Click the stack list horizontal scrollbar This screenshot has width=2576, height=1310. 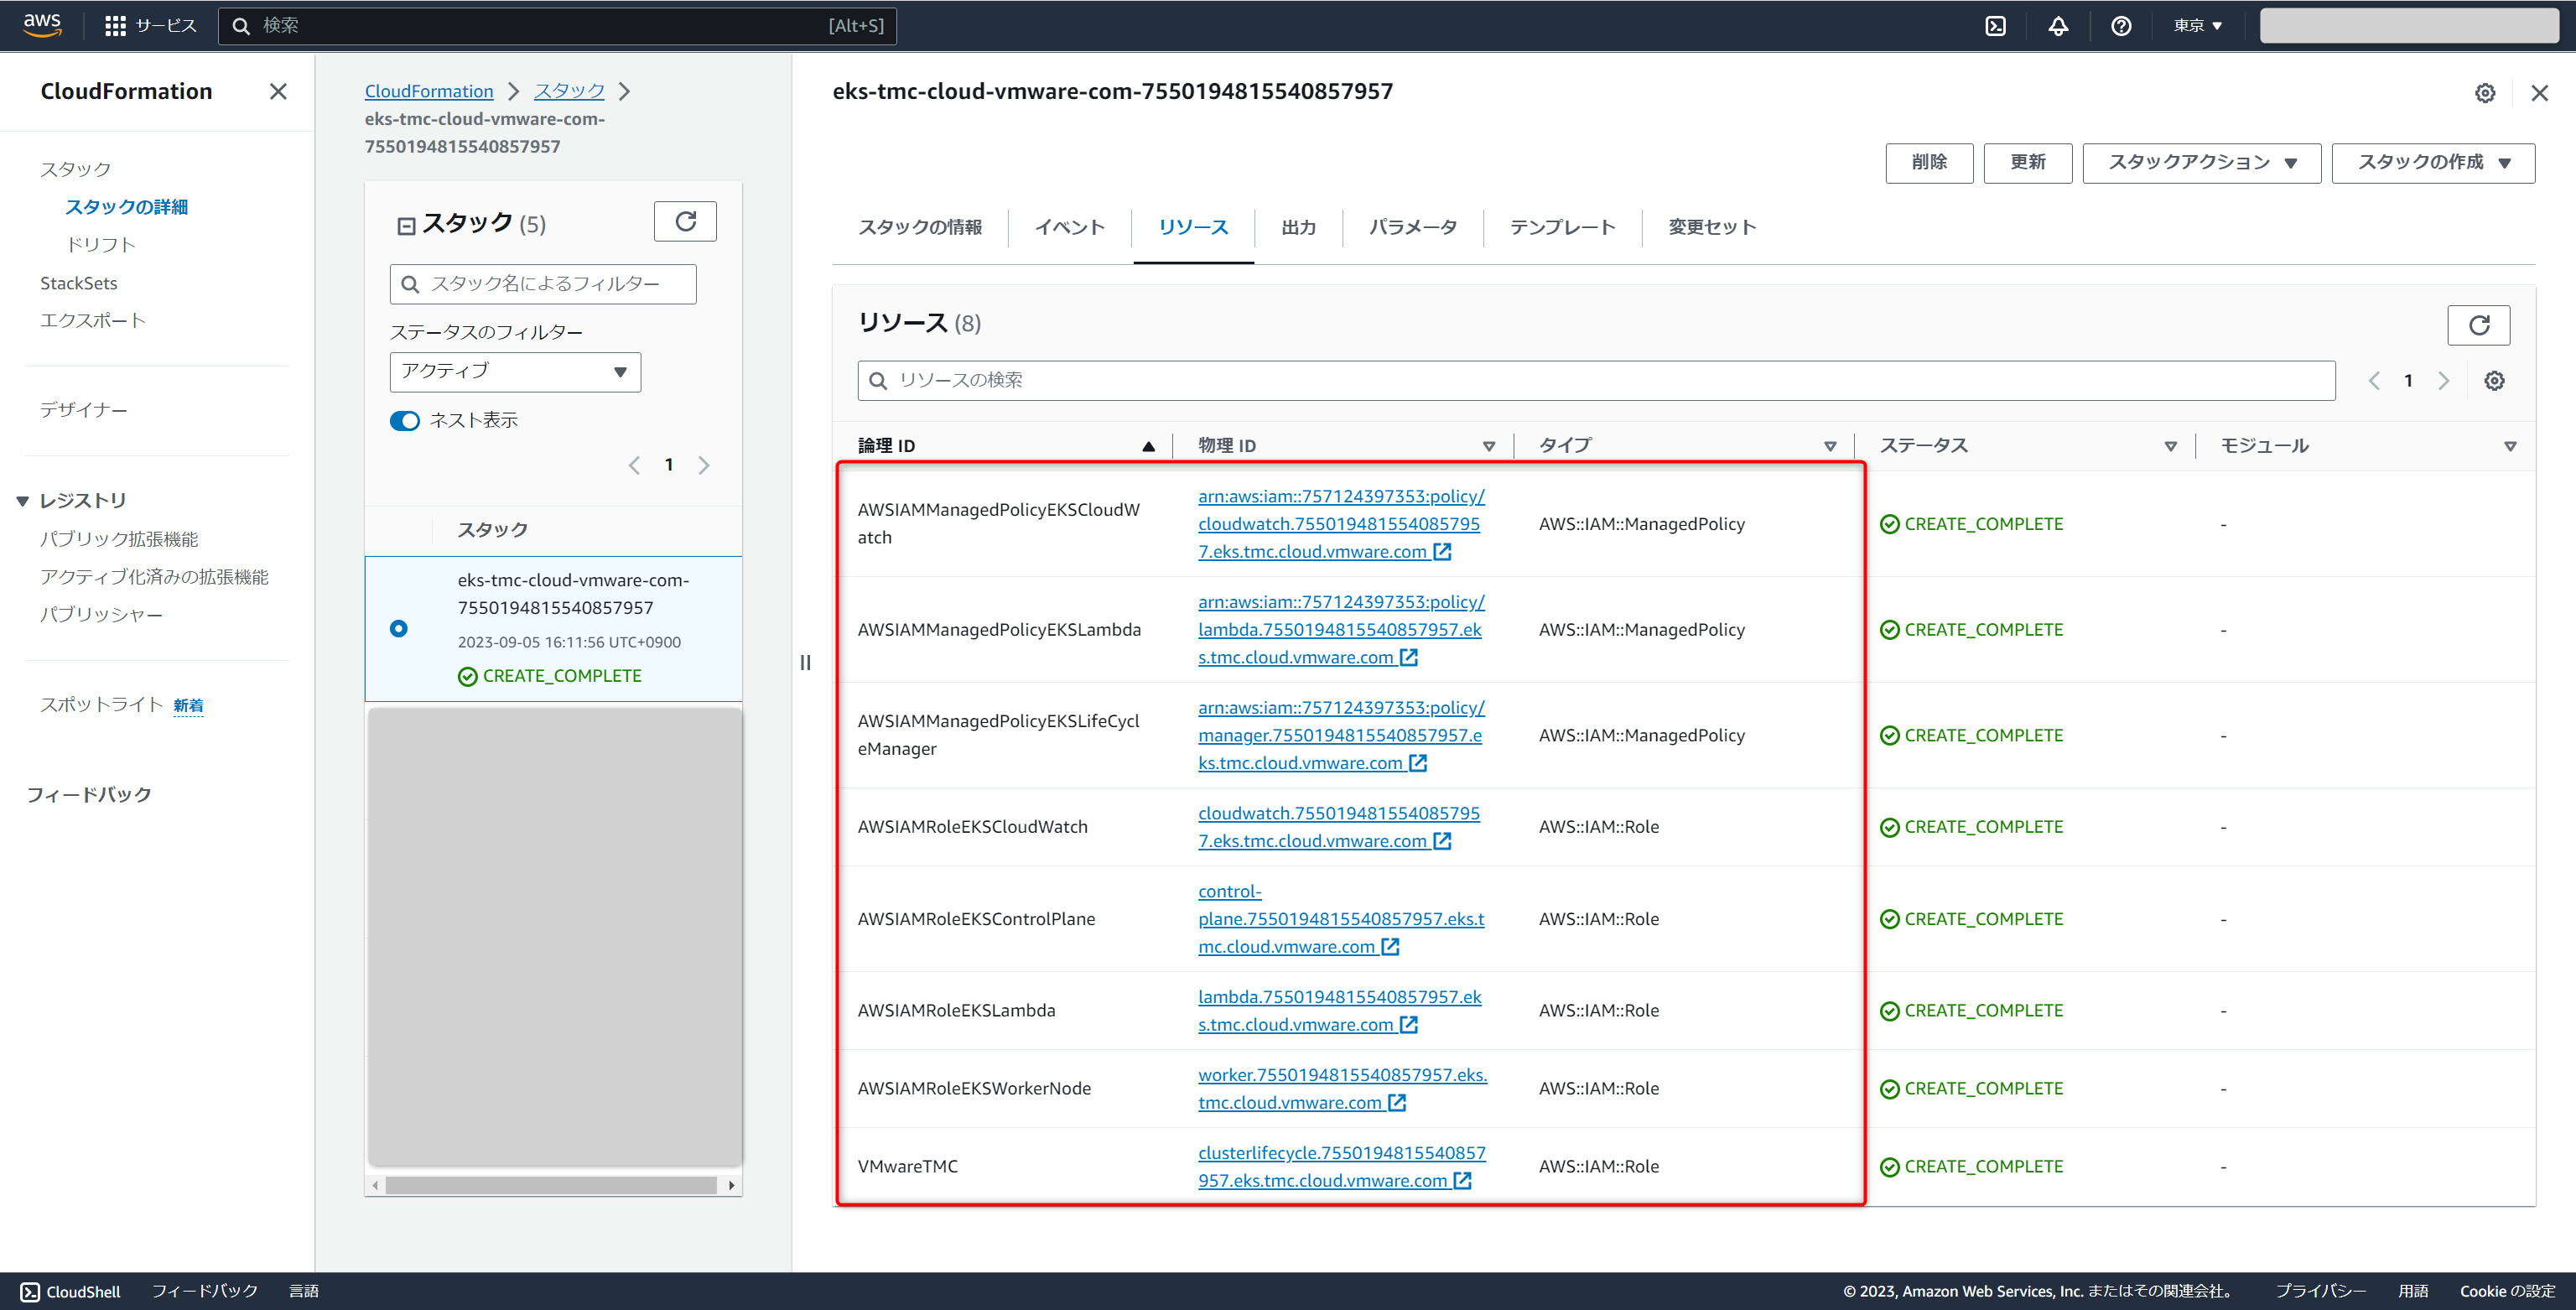[x=551, y=1185]
